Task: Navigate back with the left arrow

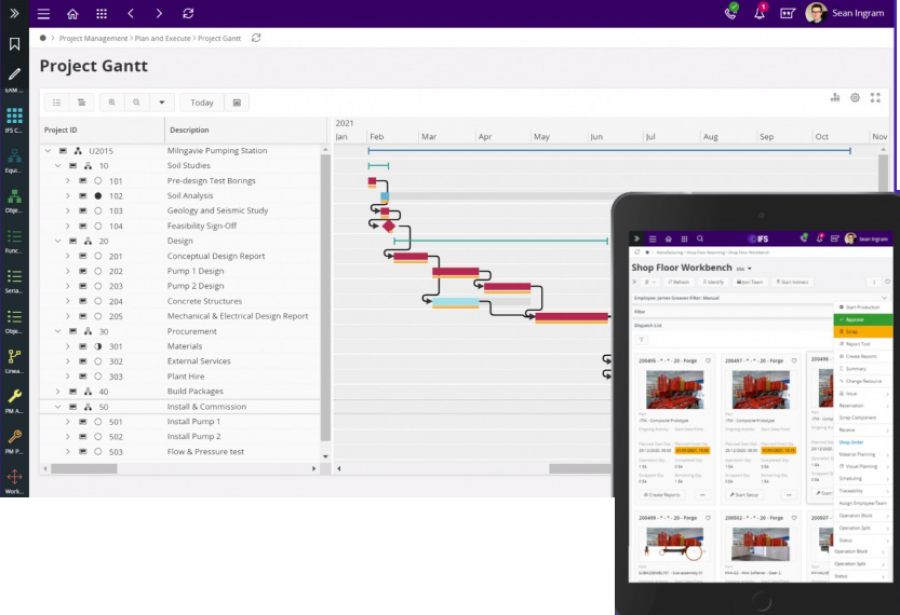Action: (x=131, y=14)
